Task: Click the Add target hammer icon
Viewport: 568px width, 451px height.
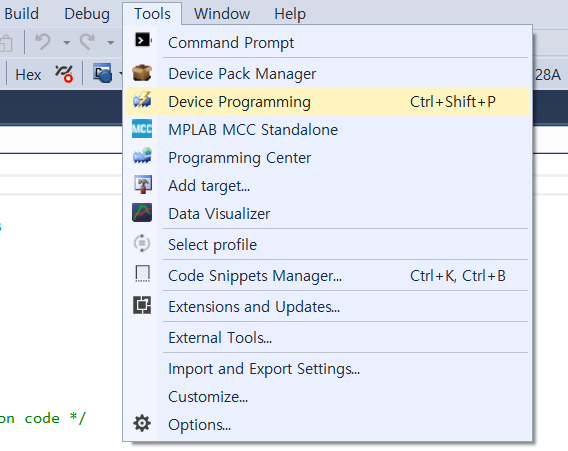Action: 143,184
